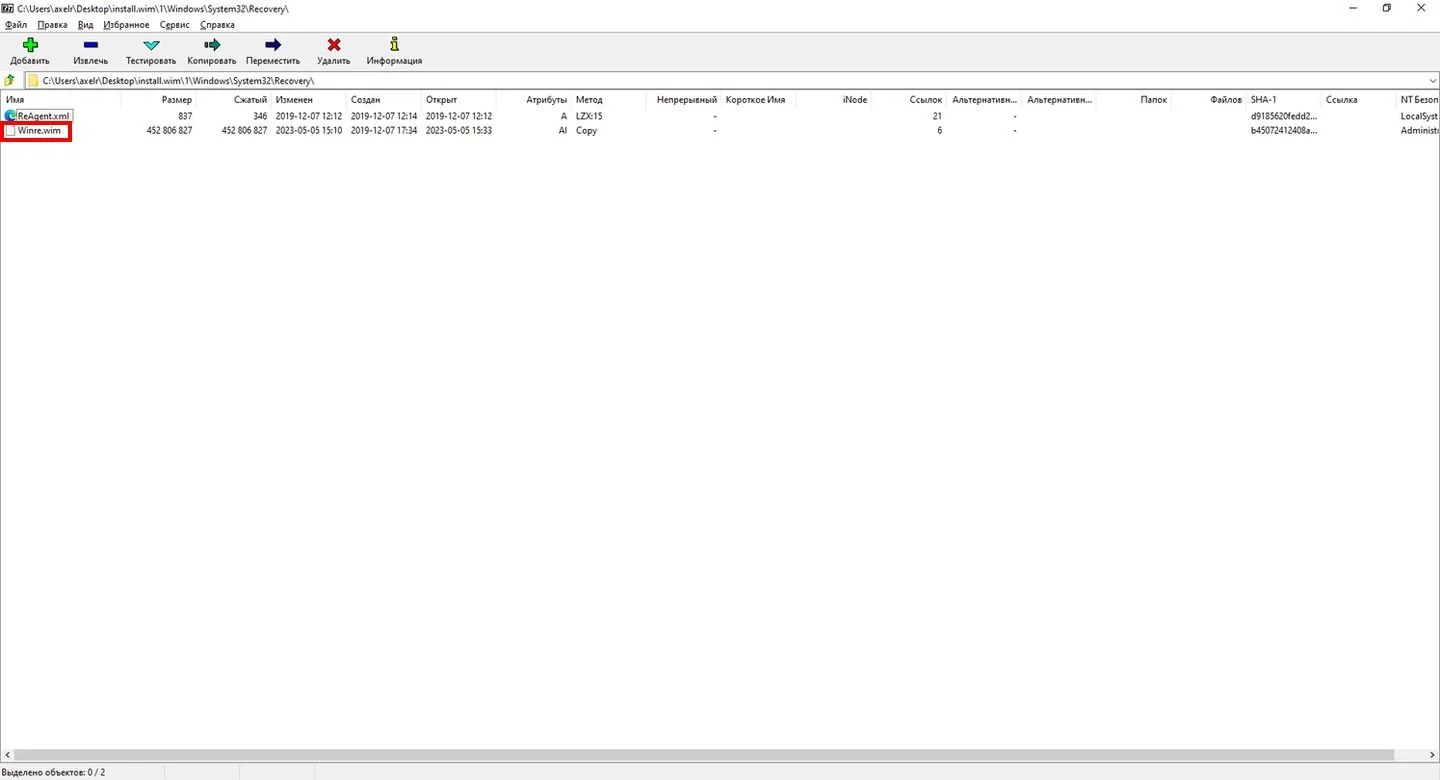
Task: Click the Копировать toolbar button
Action: pos(212,52)
